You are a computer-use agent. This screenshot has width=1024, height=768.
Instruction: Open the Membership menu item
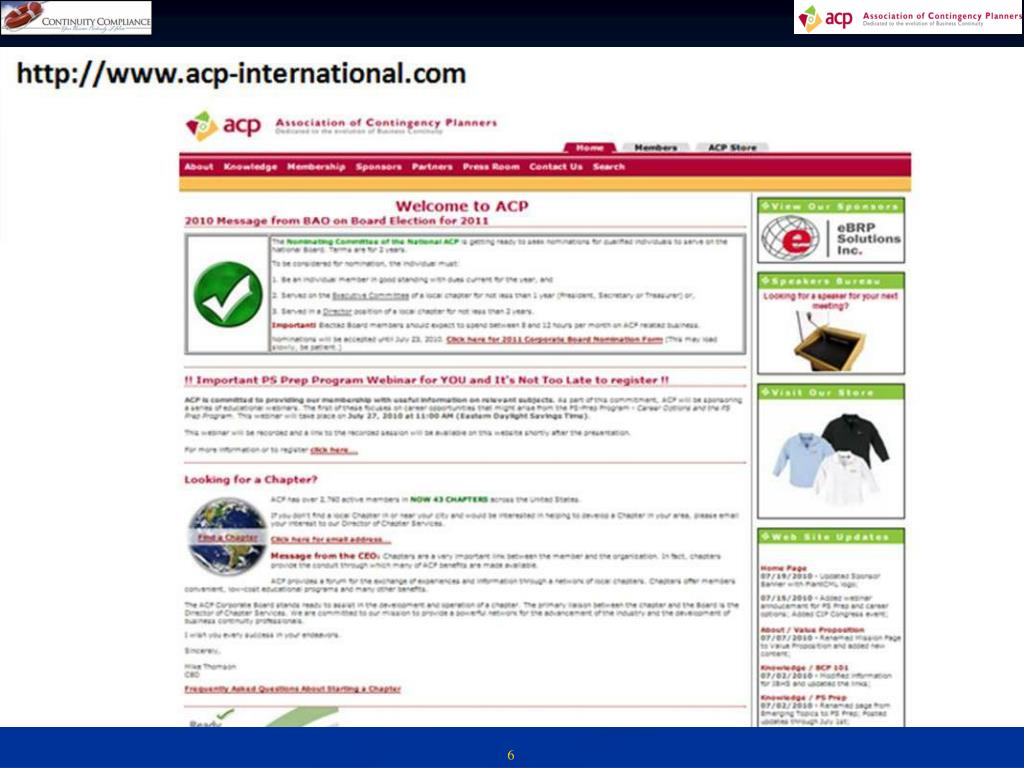coord(316,167)
